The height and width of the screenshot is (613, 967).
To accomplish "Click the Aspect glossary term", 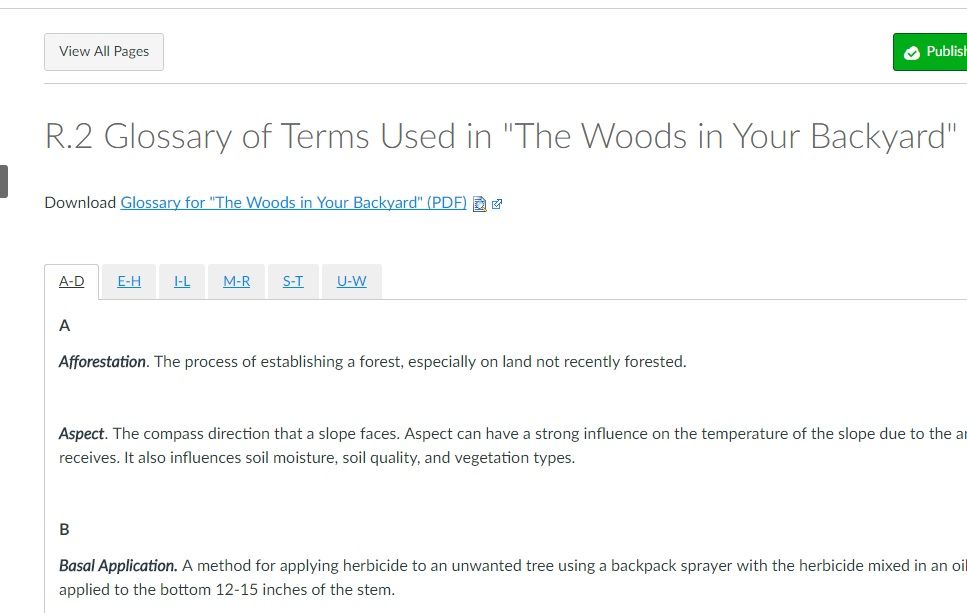I will 82,433.
